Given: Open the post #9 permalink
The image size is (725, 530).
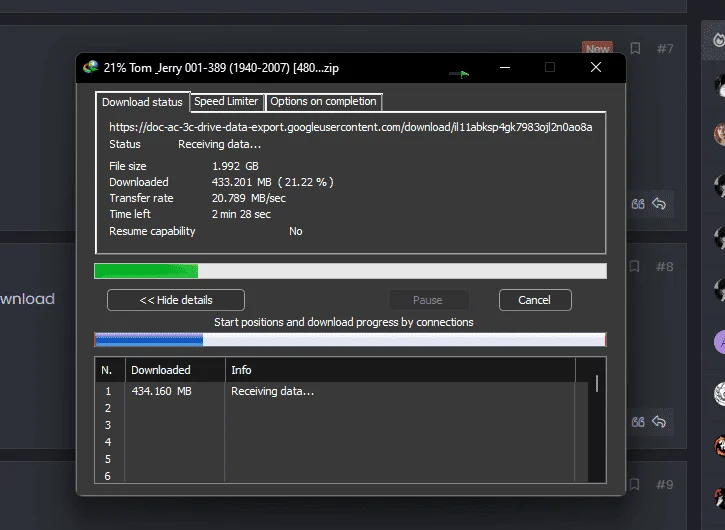Looking at the screenshot, I should pyautogui.click(x=664, y=485).
